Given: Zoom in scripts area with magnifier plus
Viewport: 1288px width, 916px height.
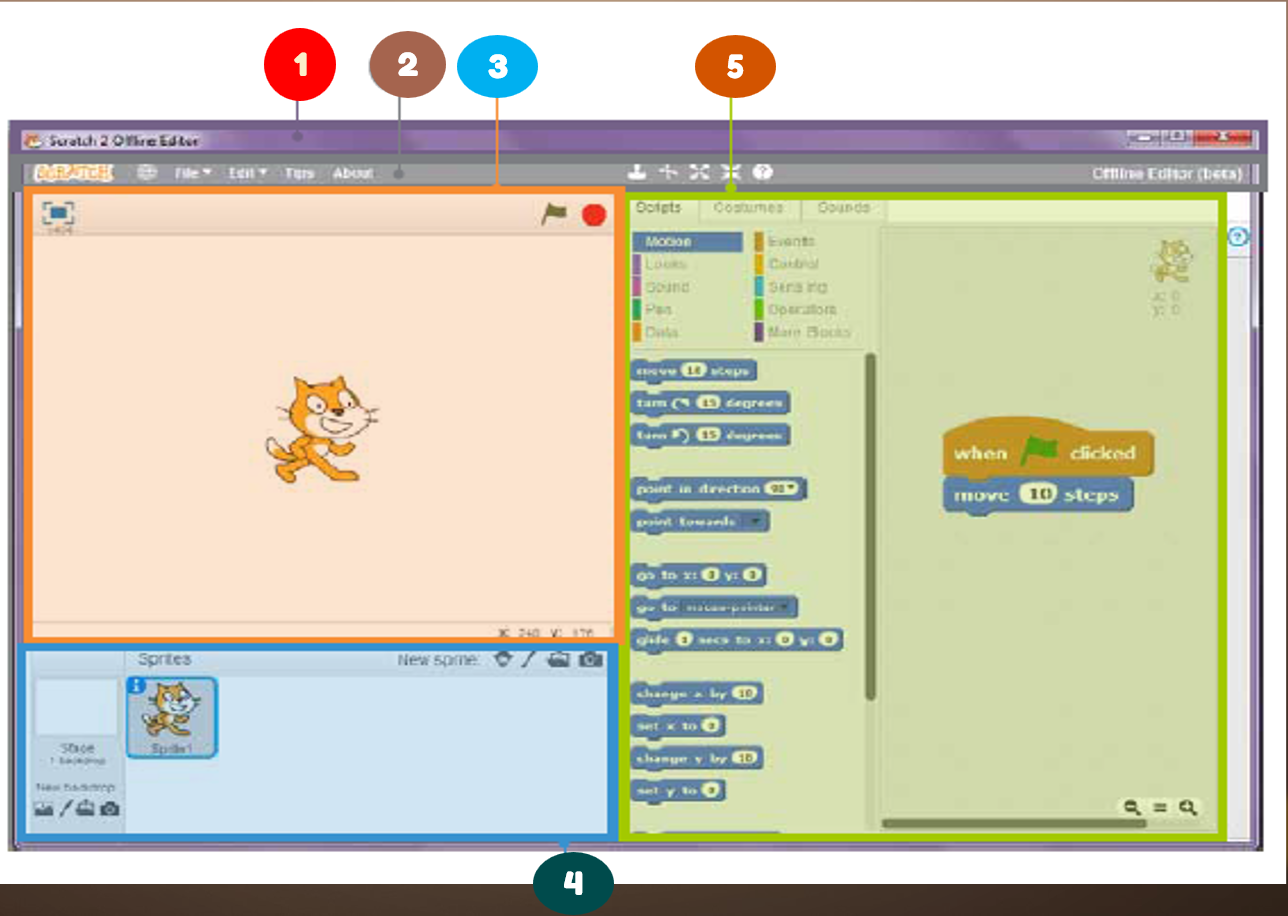Looking at the screenshot, I should [x=1188, y=807].
